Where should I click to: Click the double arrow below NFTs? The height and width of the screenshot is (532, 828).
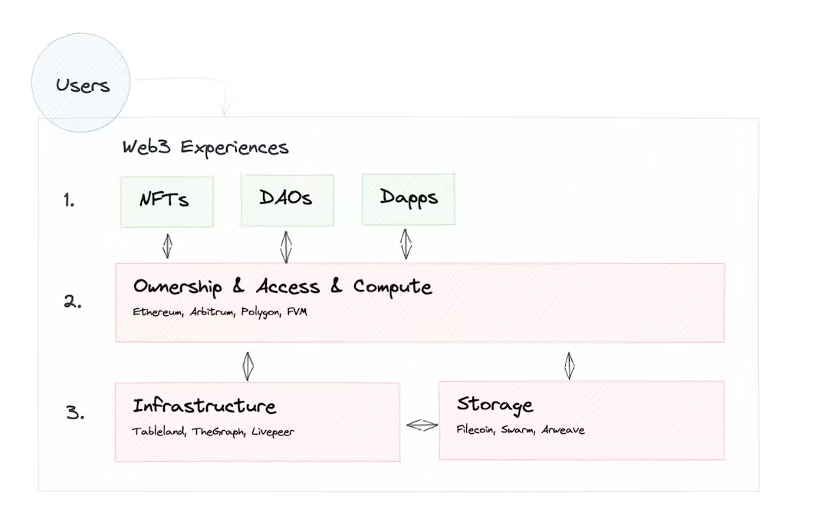(x=167, y=246)
